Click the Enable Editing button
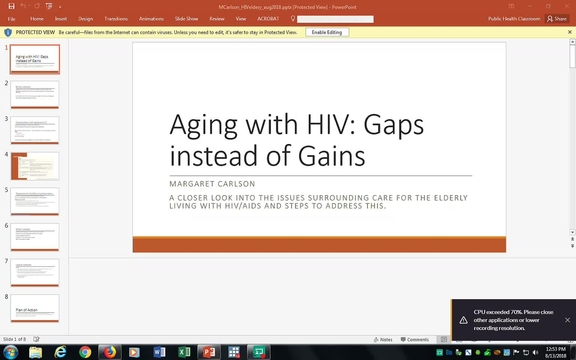This screenshot has height=360, width=576. pyautogui.click(x=327, y=32)
